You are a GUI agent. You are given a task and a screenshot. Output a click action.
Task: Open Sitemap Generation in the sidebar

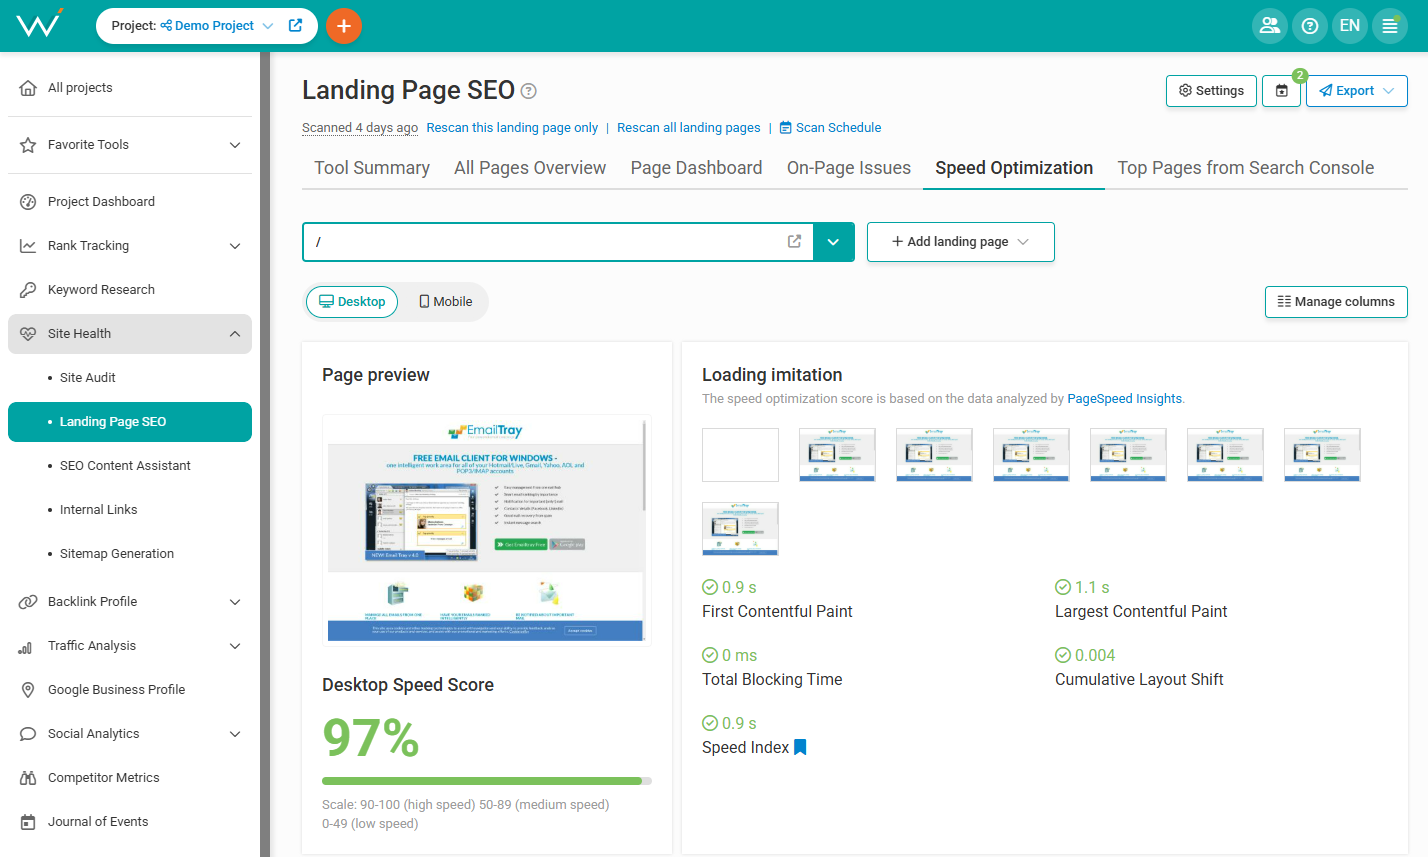(x=117, y=554)
